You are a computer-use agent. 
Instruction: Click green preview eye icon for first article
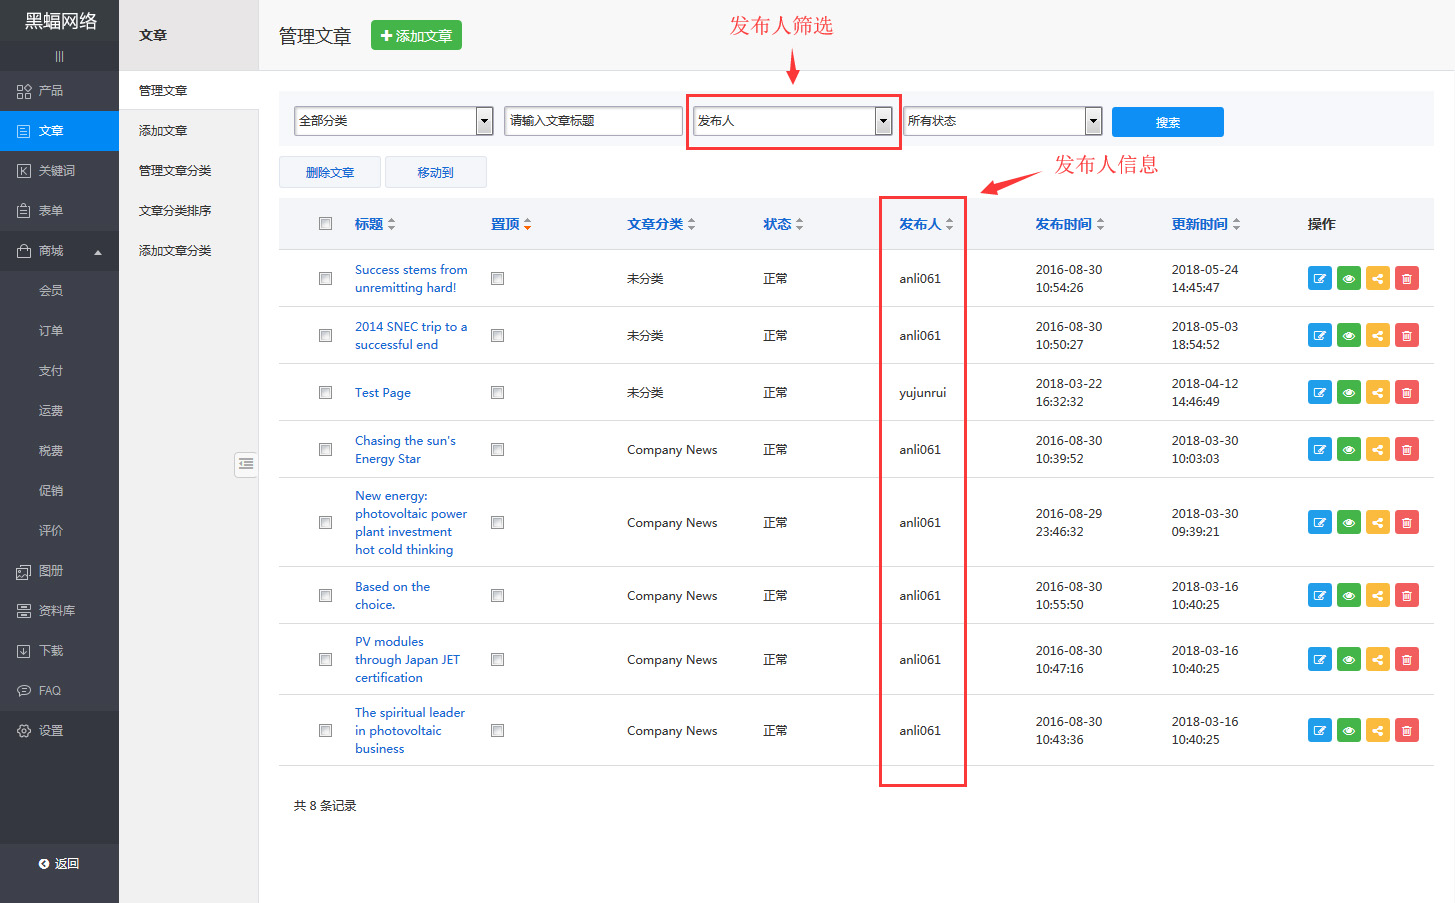coord(1348,279)
